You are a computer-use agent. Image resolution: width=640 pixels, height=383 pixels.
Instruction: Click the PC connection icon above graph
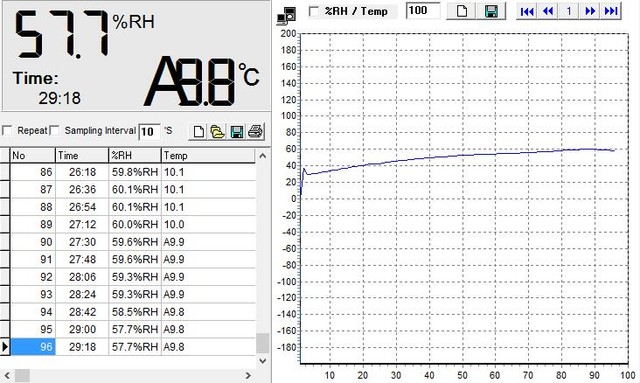coord(286,16)
